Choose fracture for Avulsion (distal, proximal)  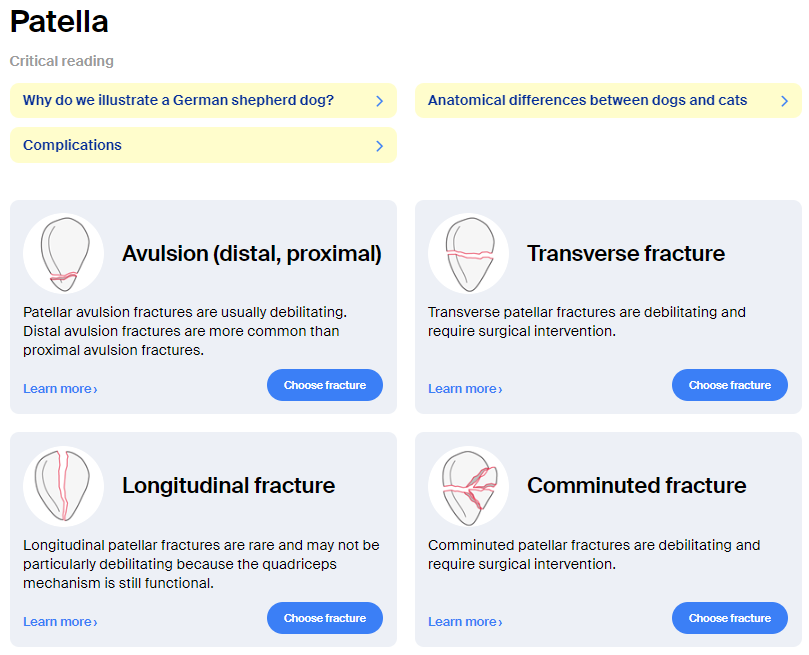(x=325, y=385)
